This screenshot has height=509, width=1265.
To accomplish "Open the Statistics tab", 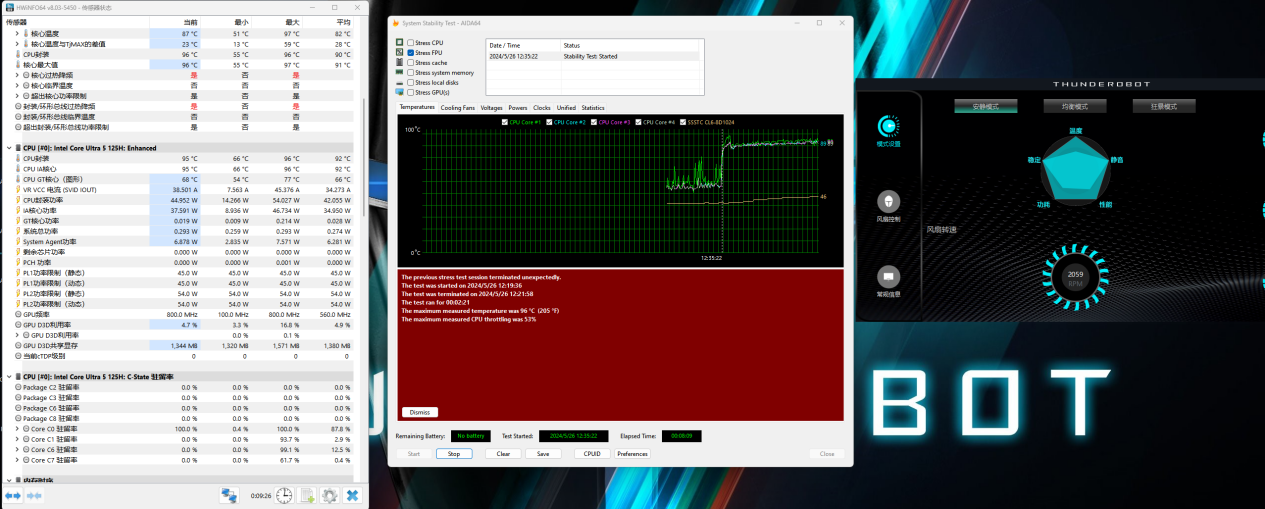I will click(x=593, y=107).
